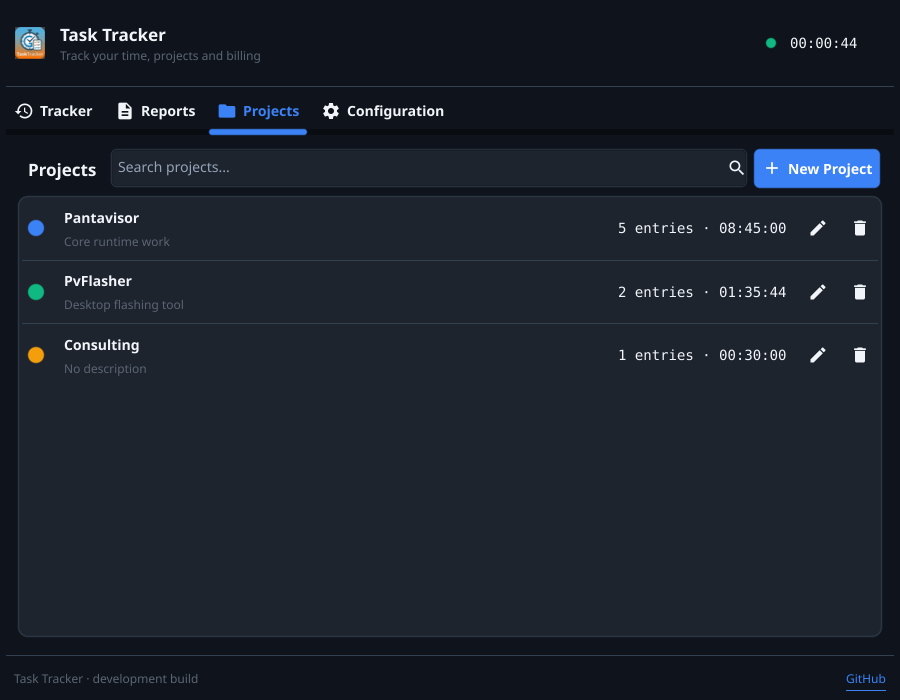This screenshot has width=900, height=700.
Task: Click the Tracker history clock icon
Action: (x=24, y=111)
